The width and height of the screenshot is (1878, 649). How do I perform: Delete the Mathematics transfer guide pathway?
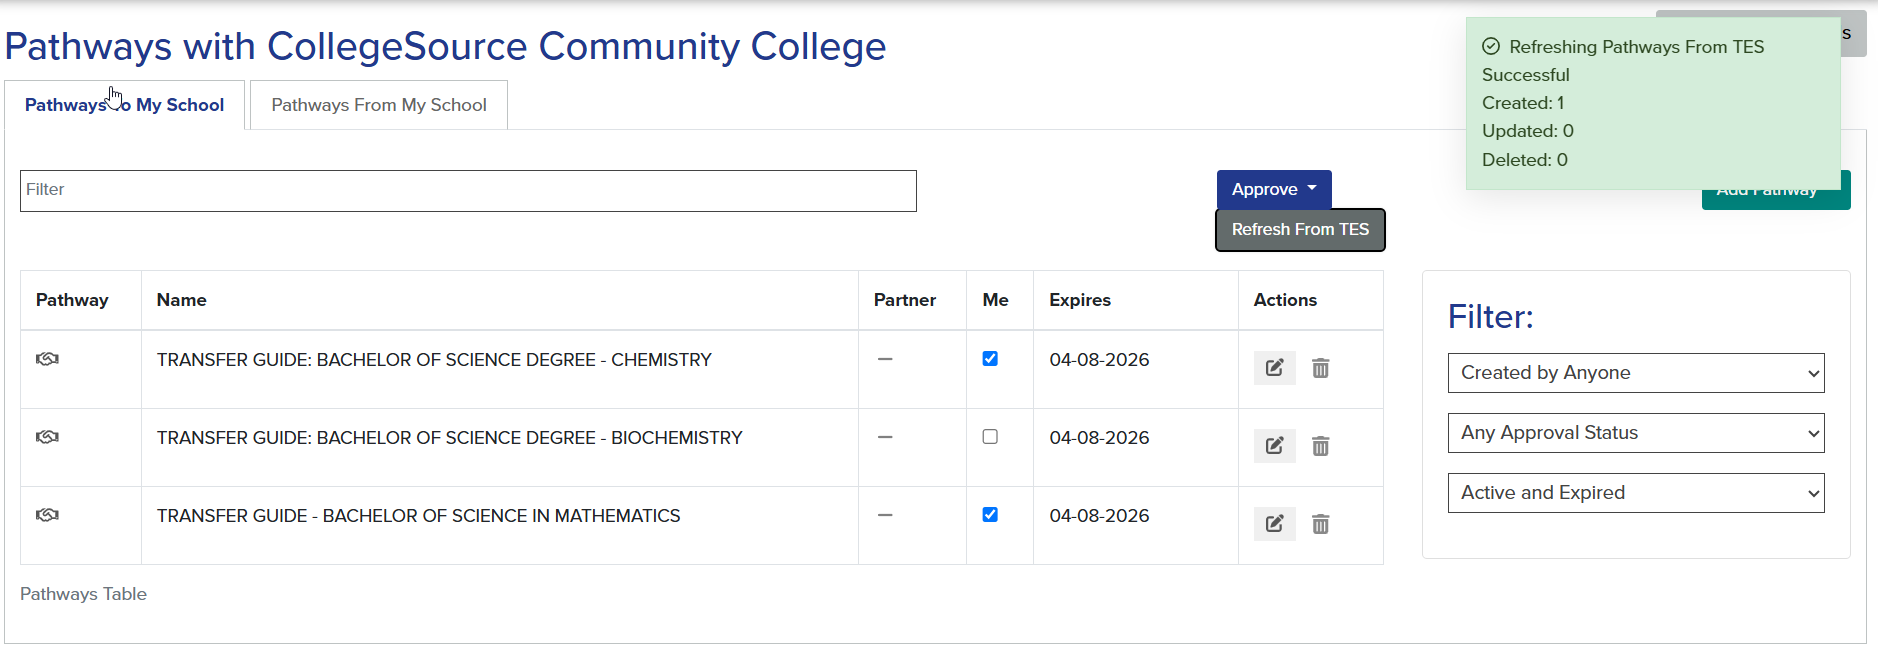click(x=1320, y=524)
